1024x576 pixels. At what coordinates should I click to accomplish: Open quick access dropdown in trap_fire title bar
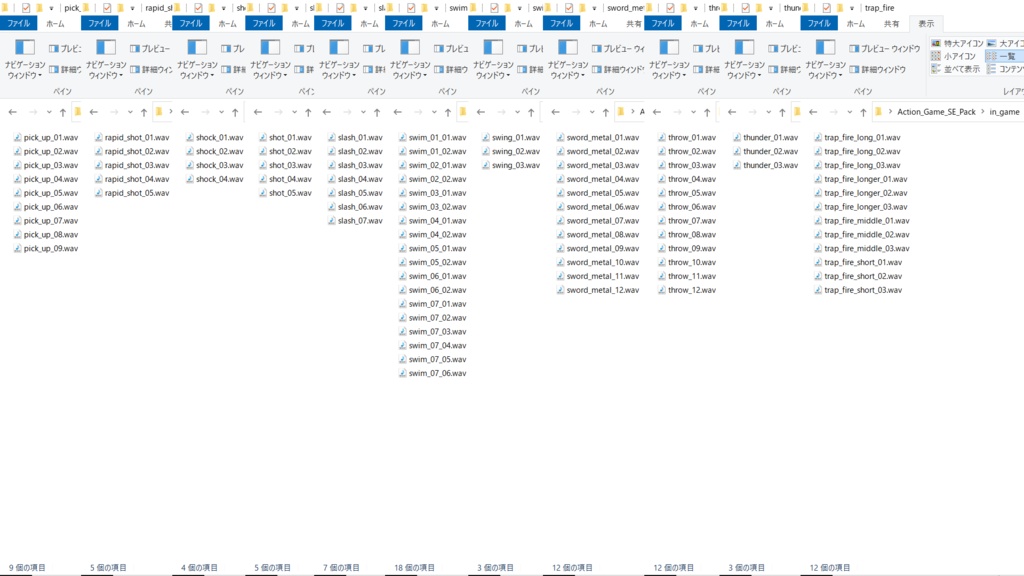[852, 8]
